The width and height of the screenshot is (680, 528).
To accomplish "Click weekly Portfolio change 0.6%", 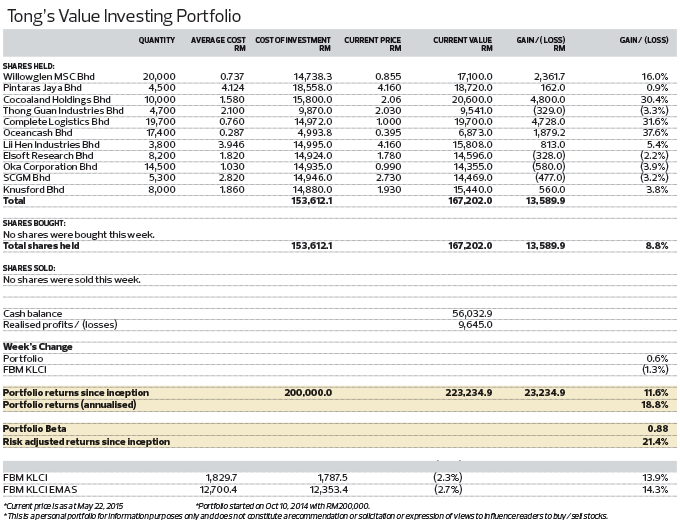I will point(657,359).
